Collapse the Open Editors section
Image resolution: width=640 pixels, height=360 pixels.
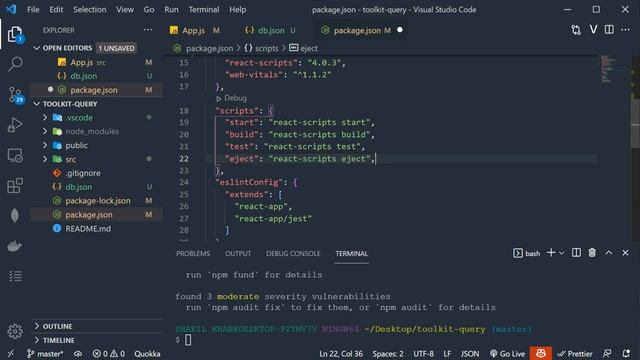(x=37, y=48)
